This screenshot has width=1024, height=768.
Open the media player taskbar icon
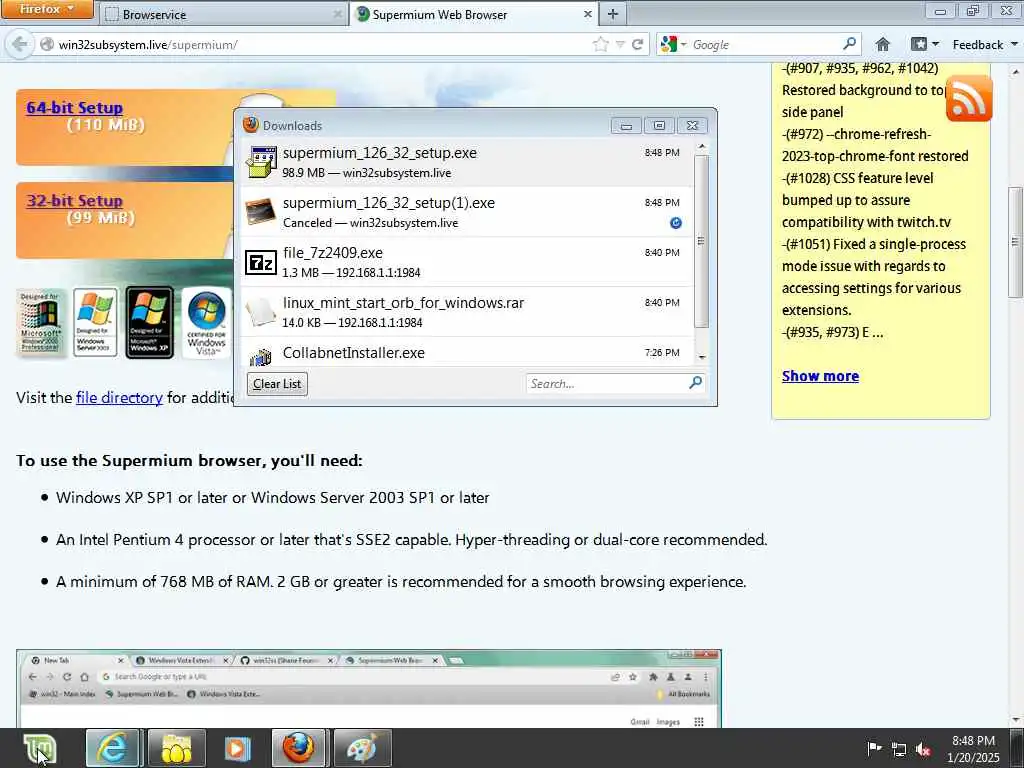[x=237, y=748]
